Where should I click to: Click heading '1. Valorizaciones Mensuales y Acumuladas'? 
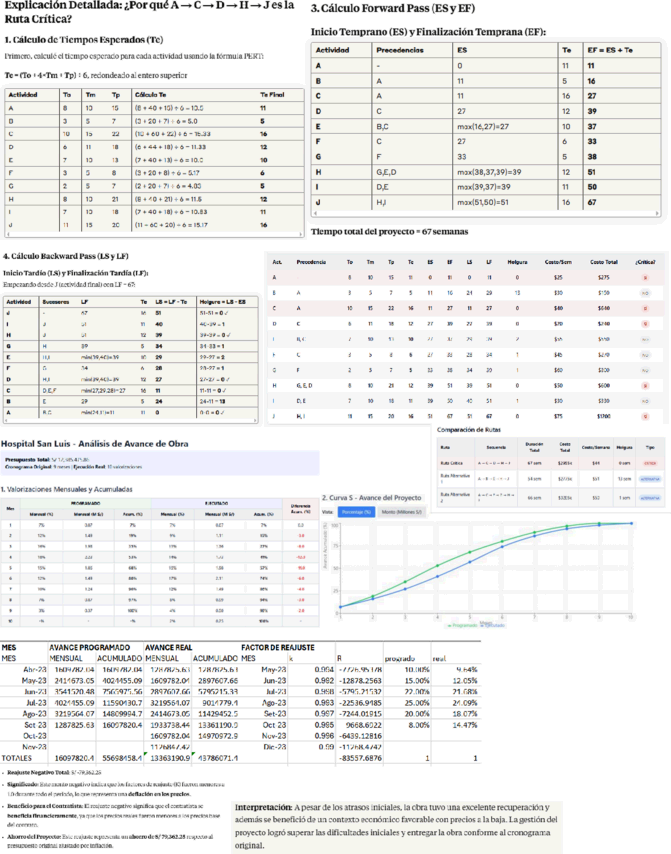[x=66, y=489]
